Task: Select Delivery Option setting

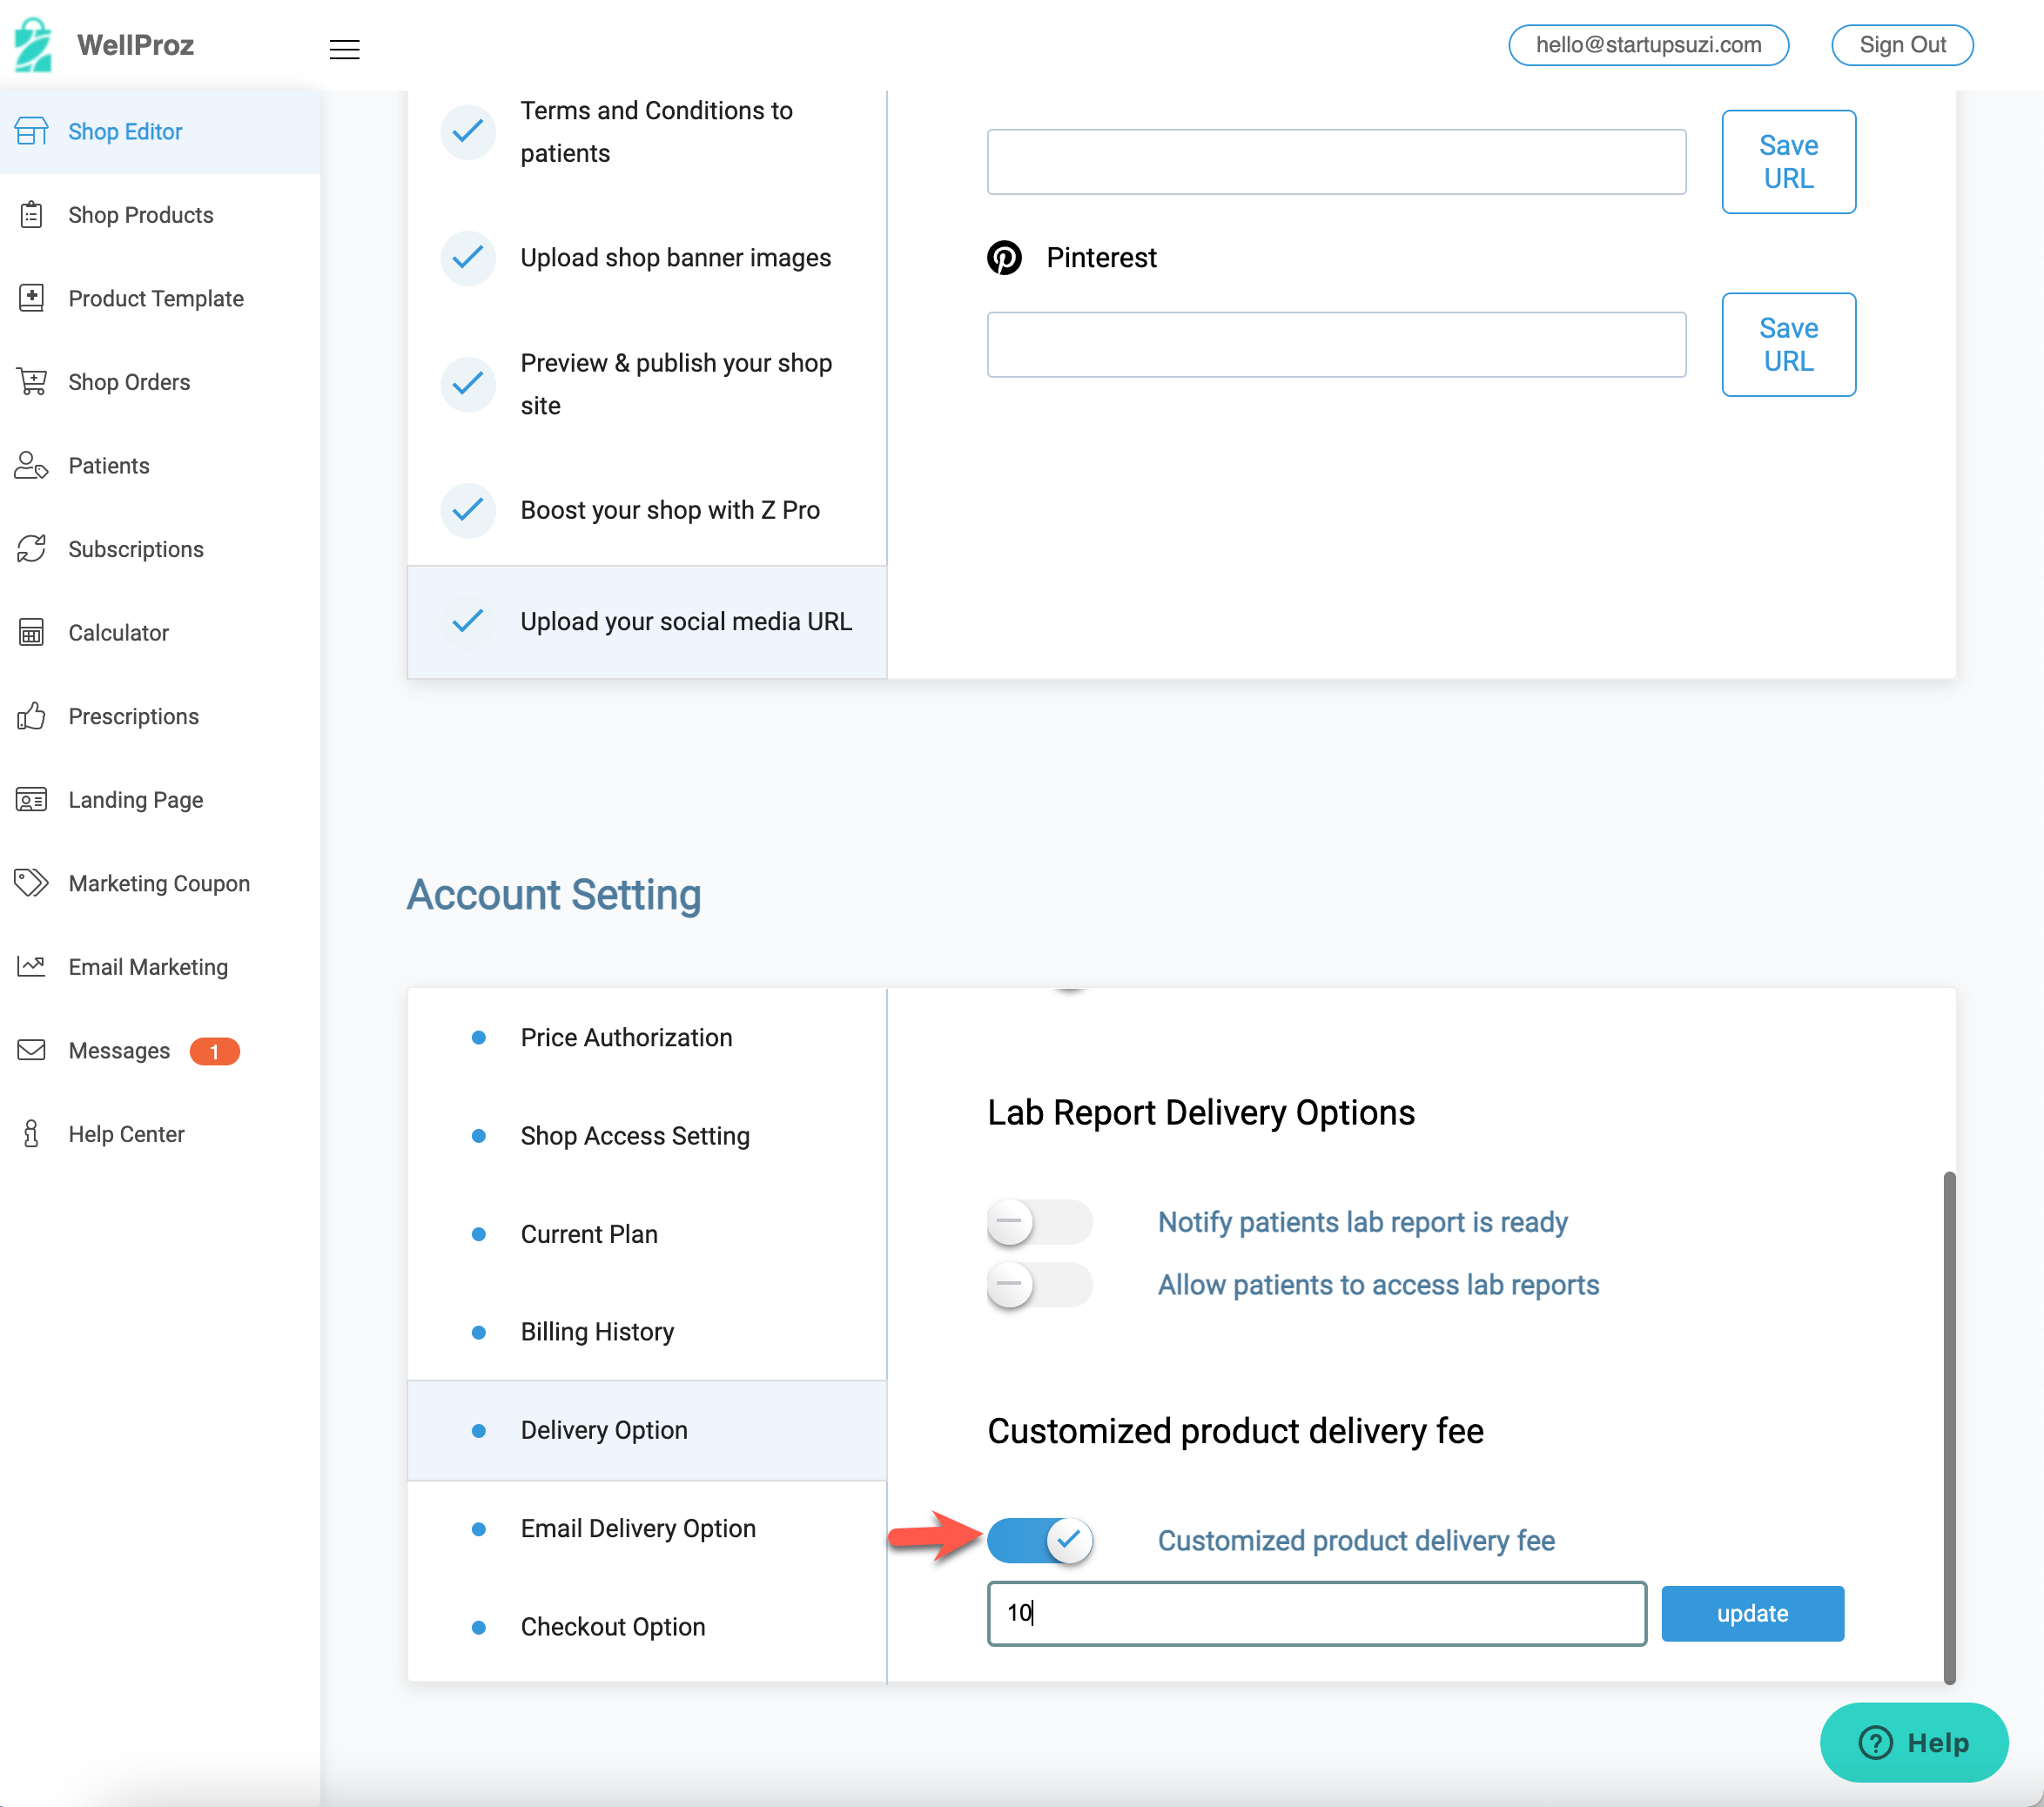Action: coord(647,1430)
